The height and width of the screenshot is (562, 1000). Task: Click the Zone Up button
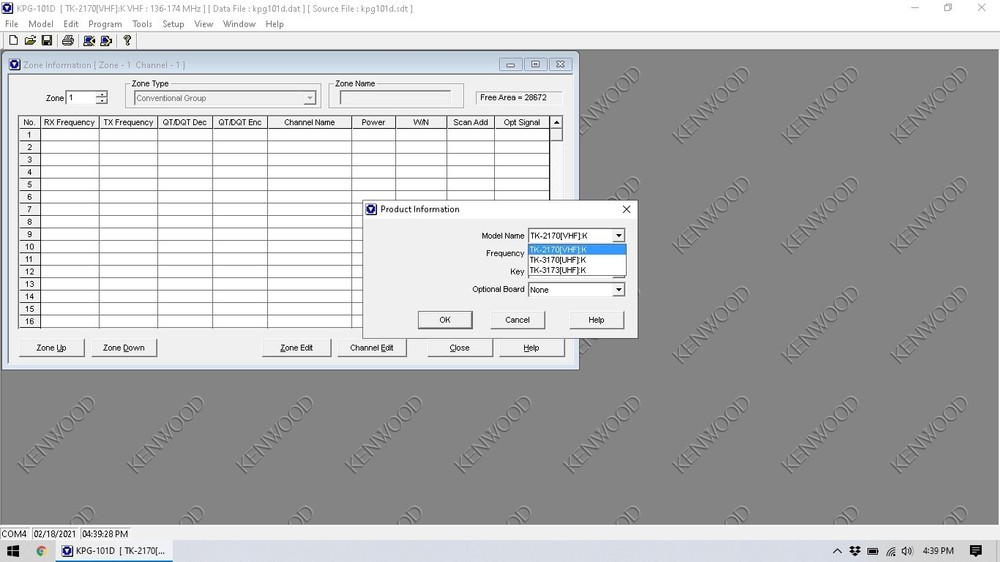coord(51,348)
